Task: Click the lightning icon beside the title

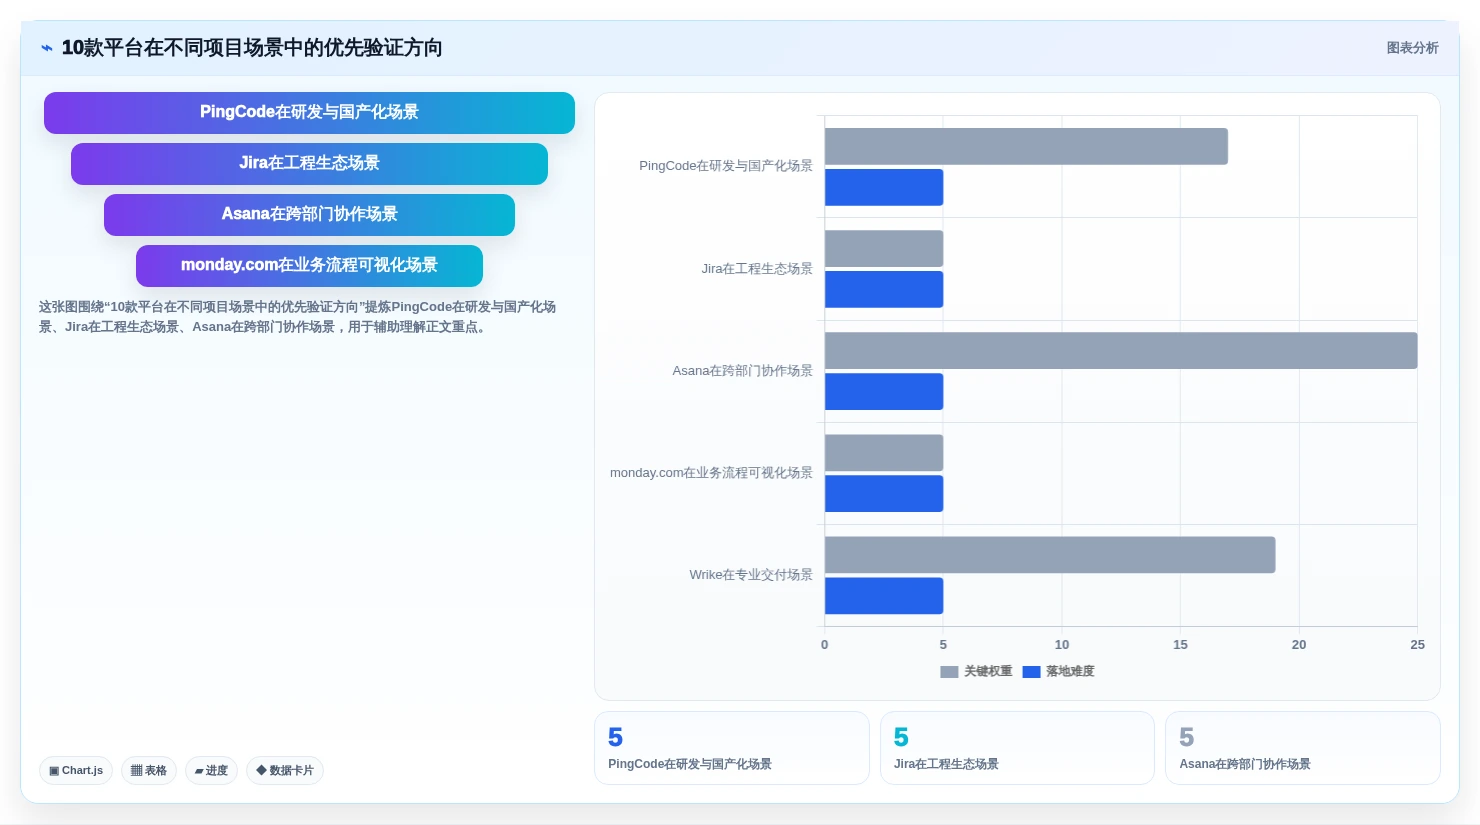Action: point(46,48)
